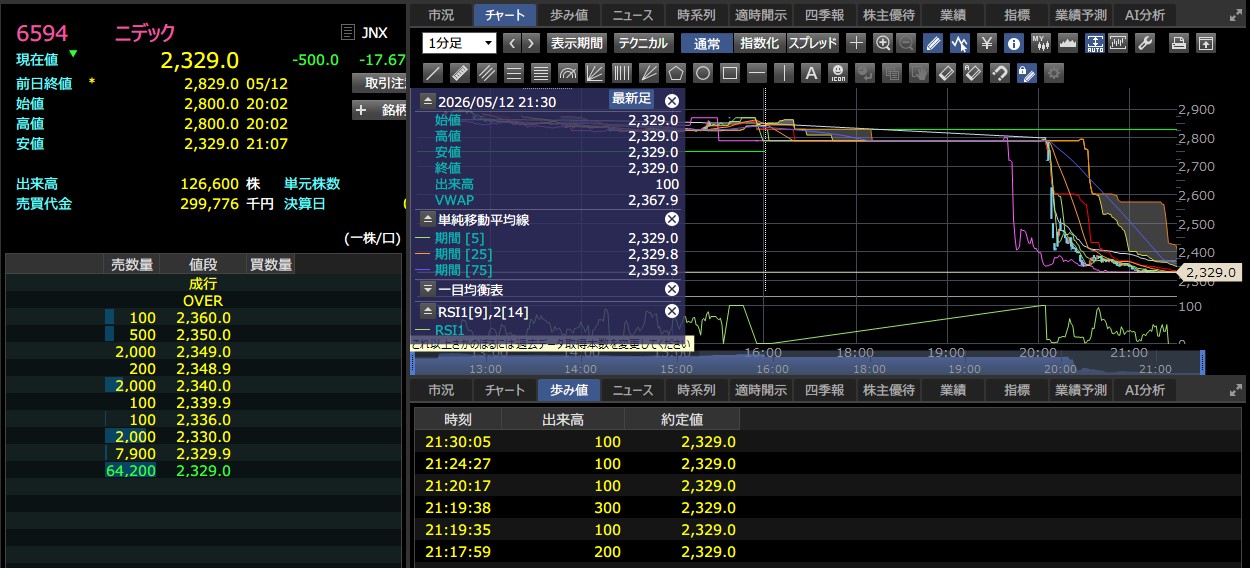The image size is (1250, 568).
Task: Click the zoom-in magnifier icon
Action: coord(883,43)
